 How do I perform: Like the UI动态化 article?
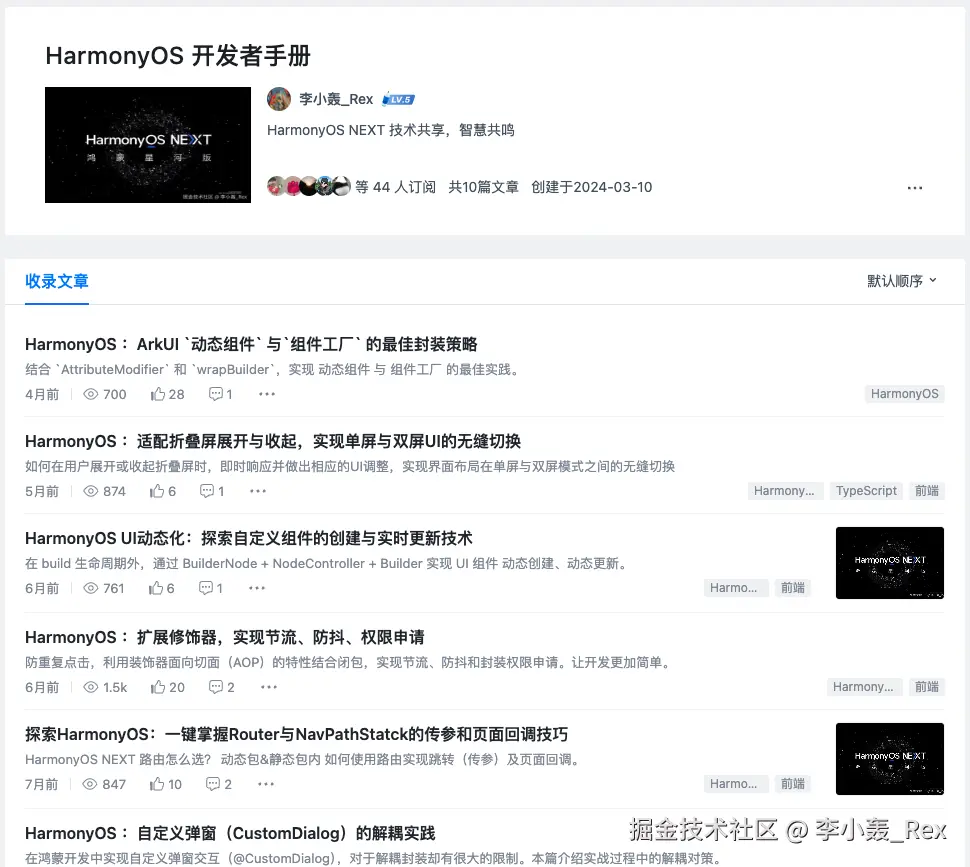pos(161,588)
